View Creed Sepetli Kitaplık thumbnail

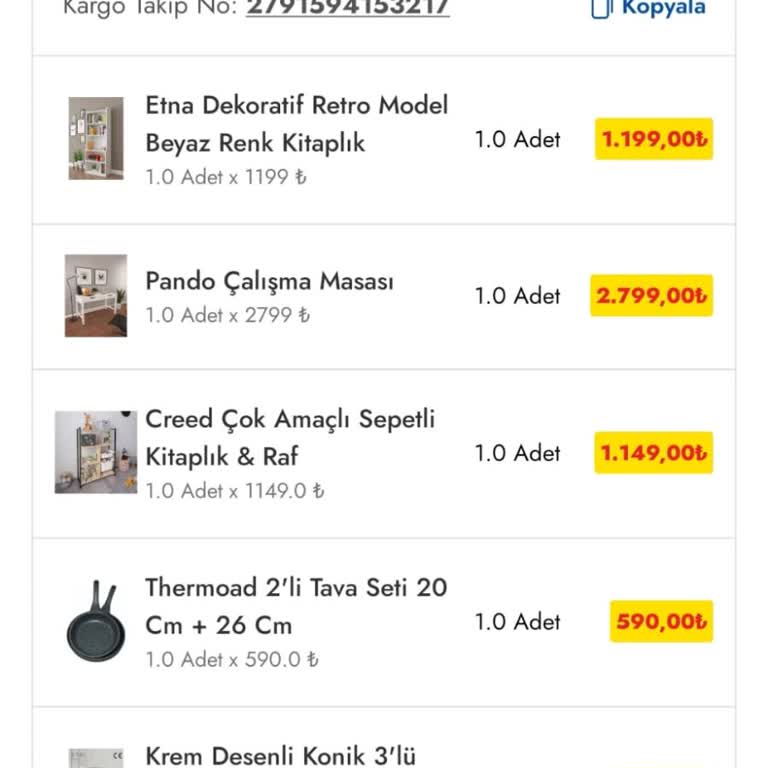click(96, 452)
